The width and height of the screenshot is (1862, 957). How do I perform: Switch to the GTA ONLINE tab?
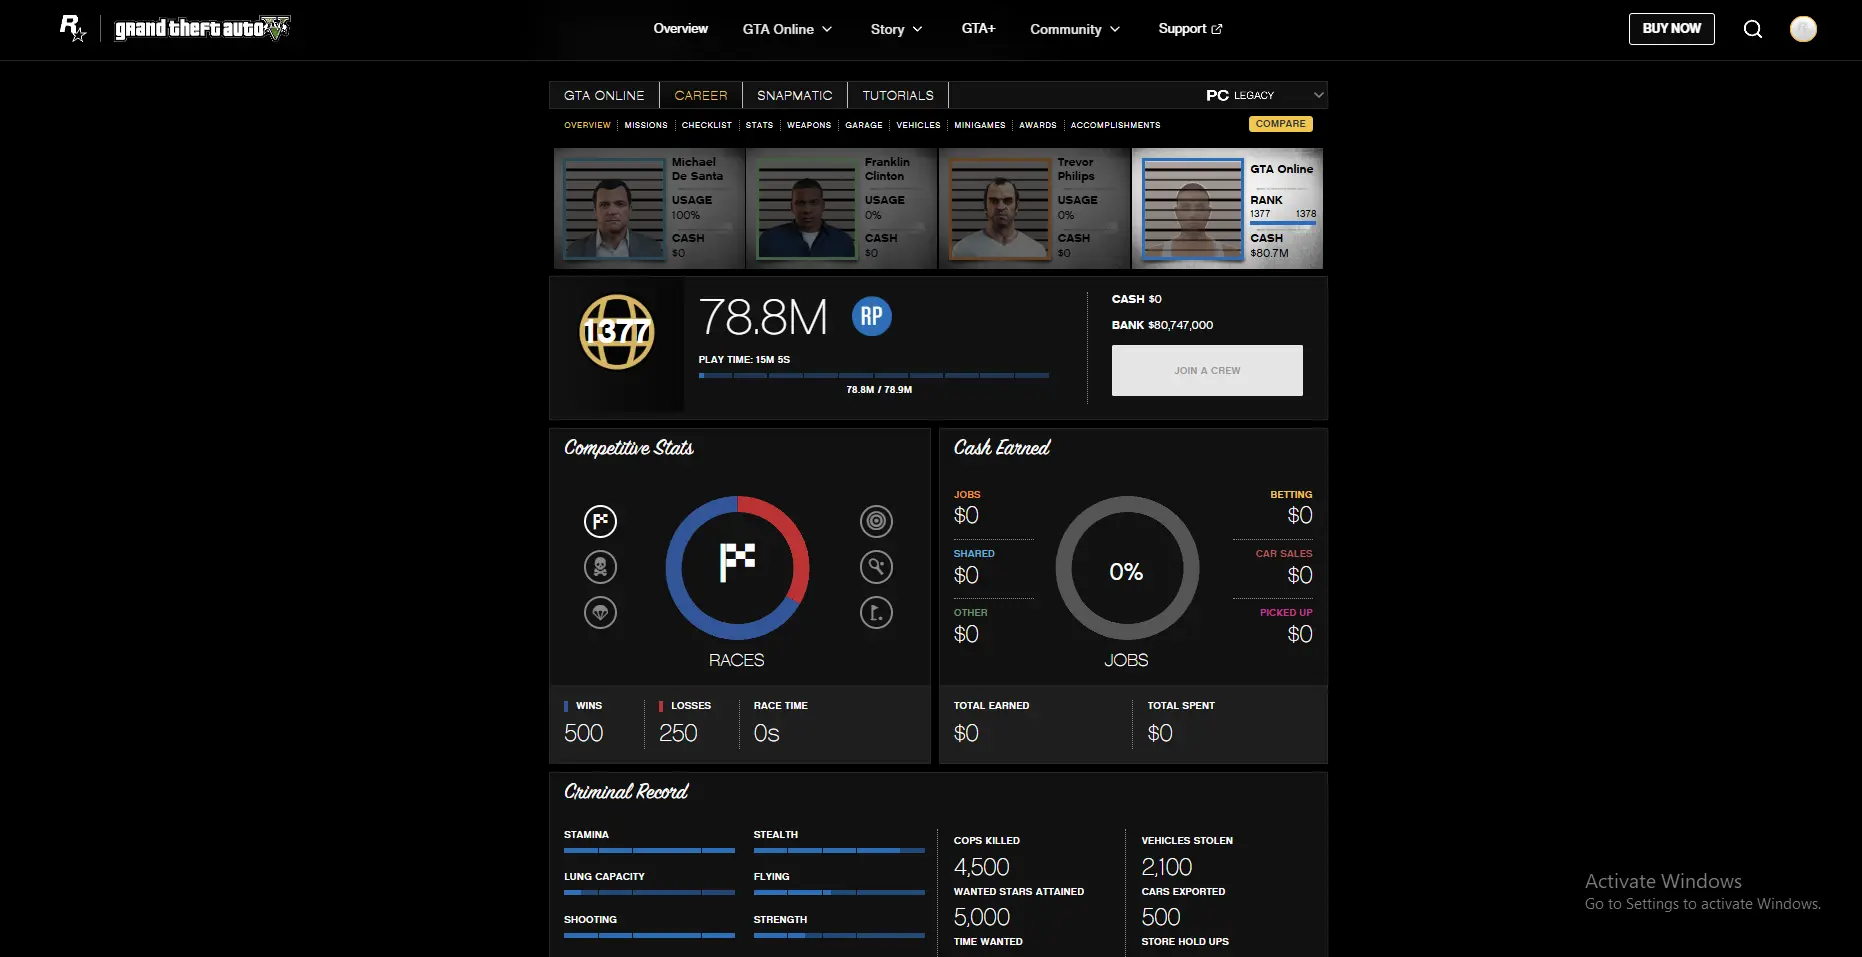point(604,95)
